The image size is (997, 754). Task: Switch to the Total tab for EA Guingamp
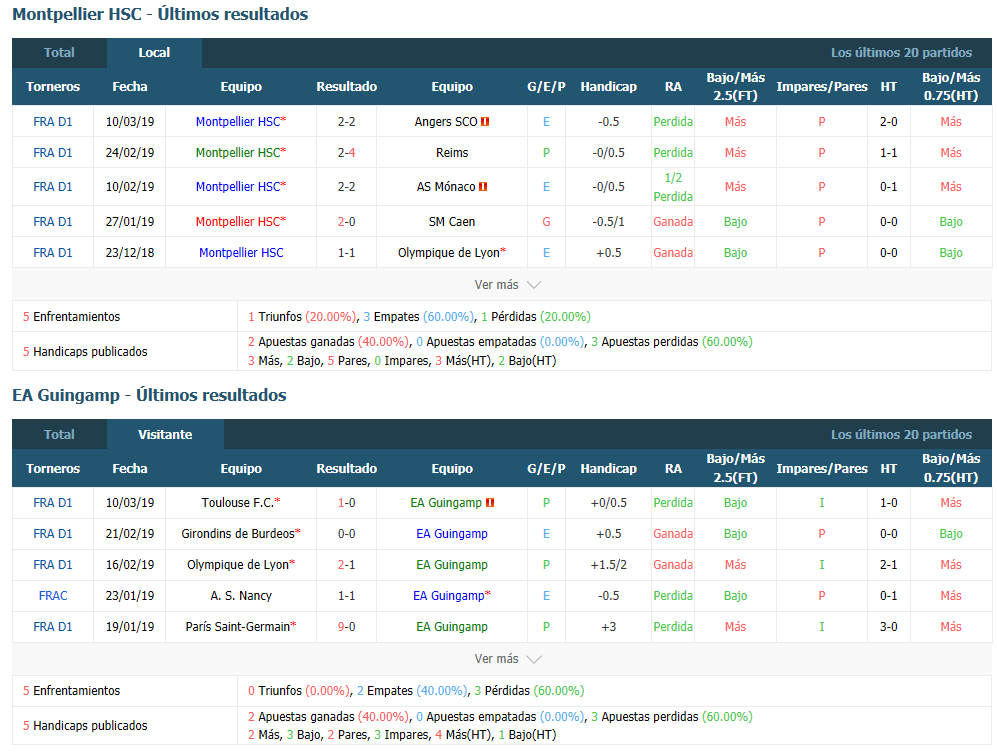click(x=59, y=434)
